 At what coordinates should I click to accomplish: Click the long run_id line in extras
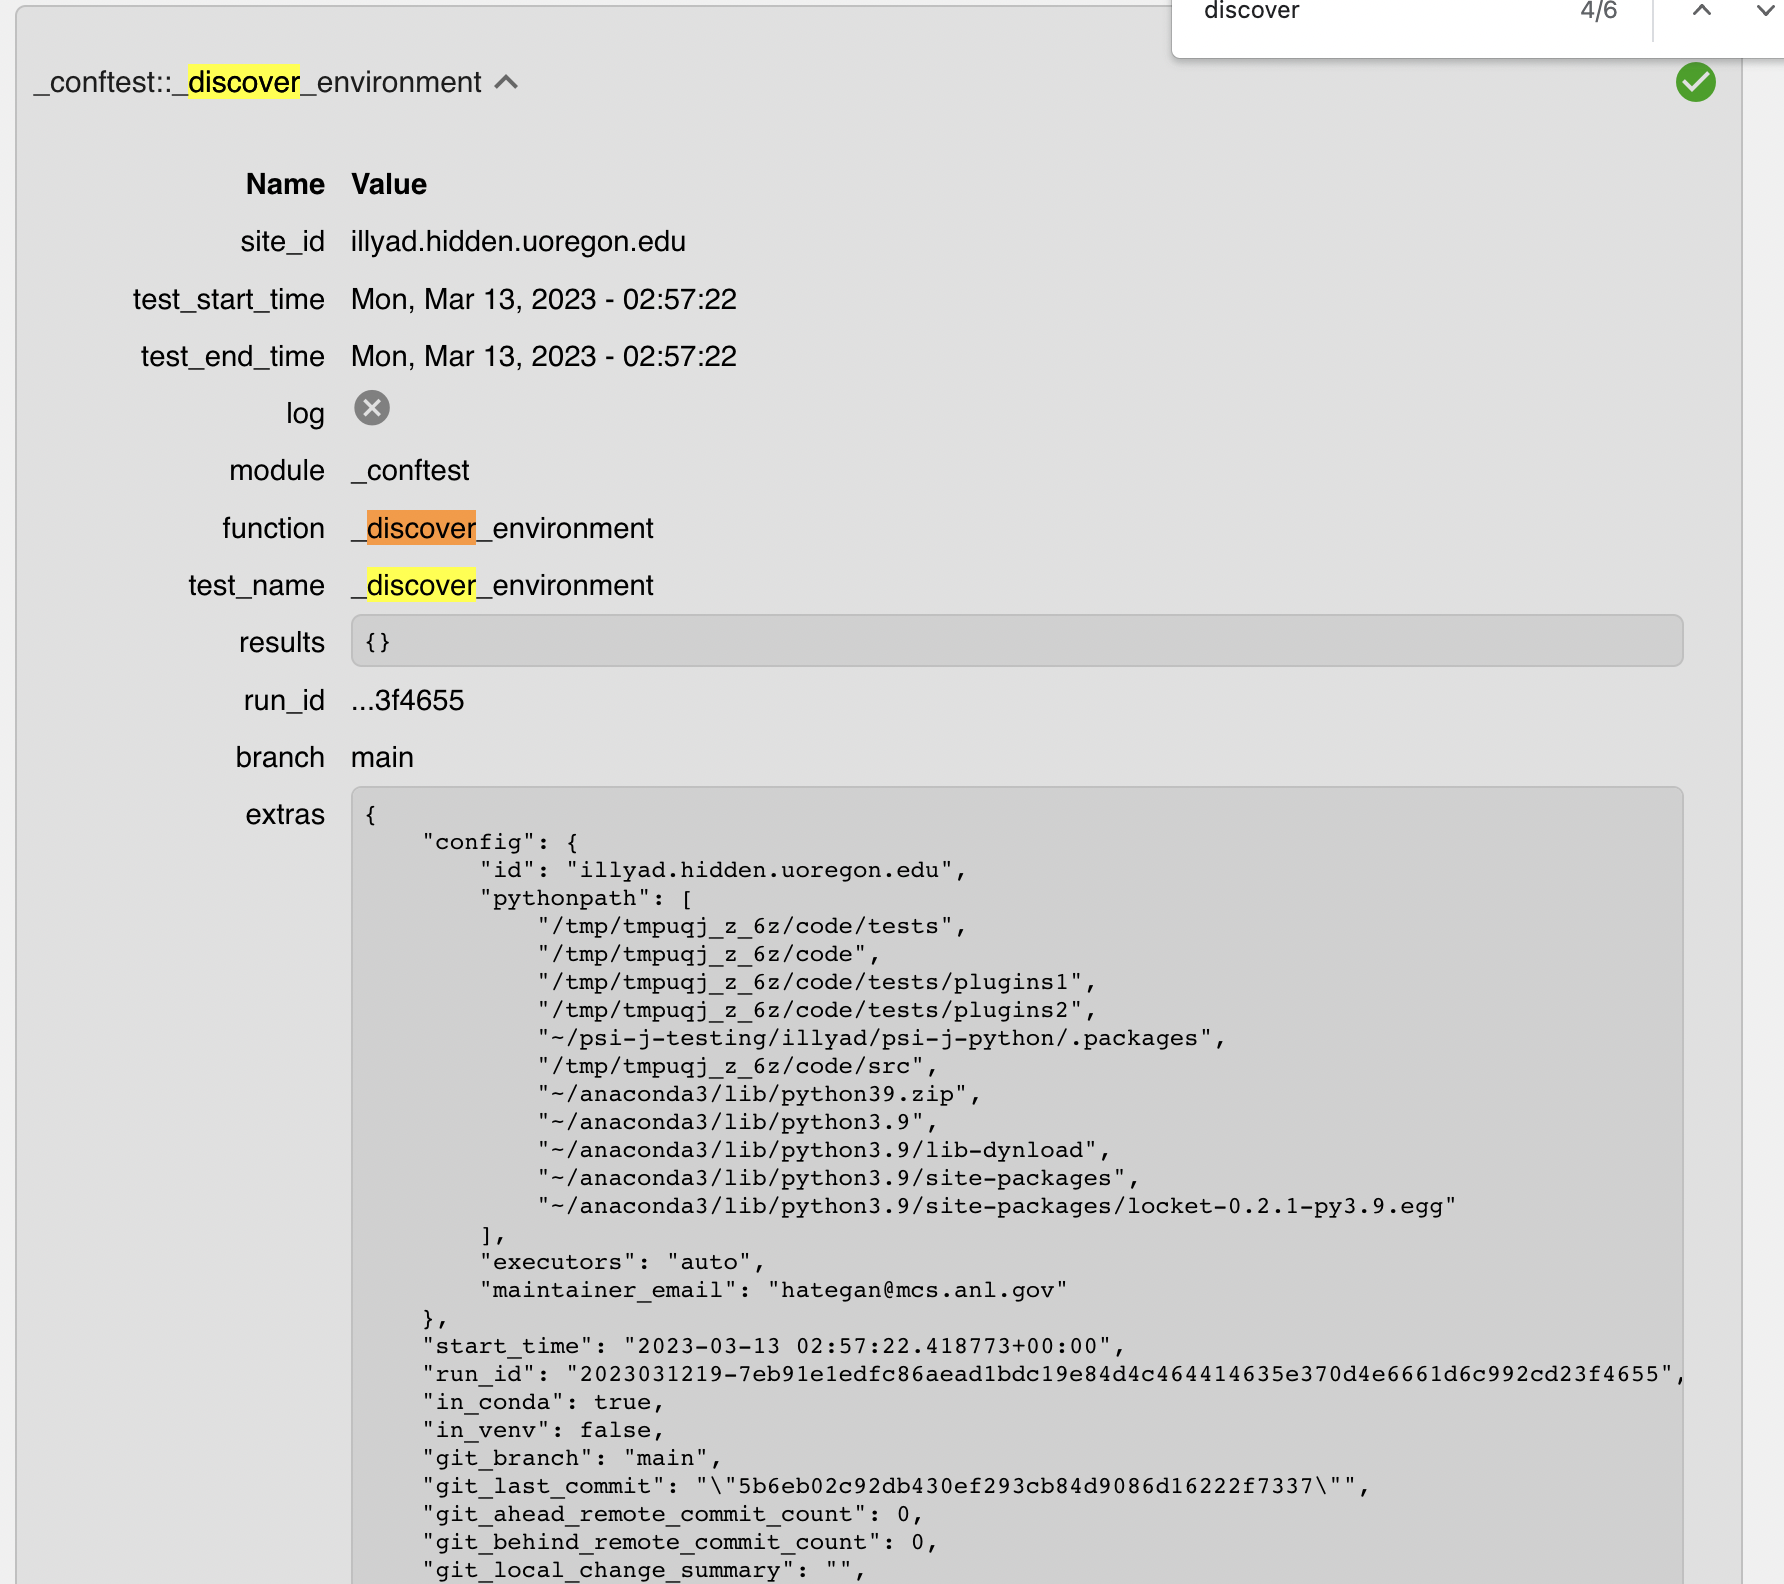point(1054,1374)
